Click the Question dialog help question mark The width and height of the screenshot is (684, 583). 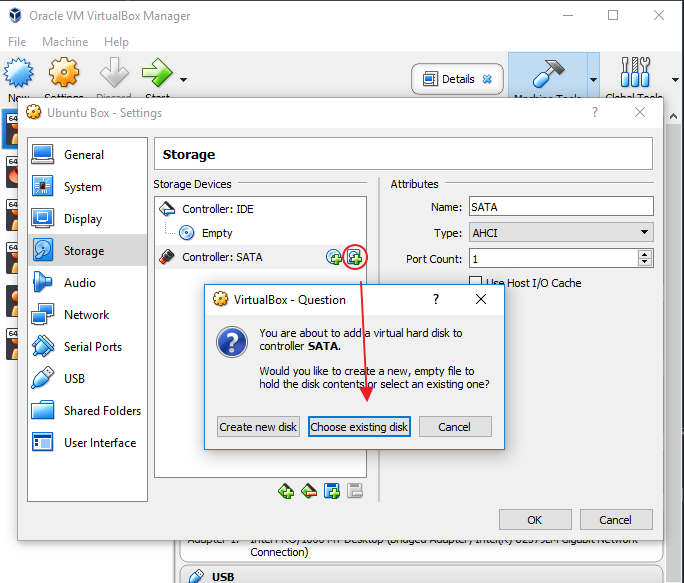pyautogui.click(x=436, y=299)
